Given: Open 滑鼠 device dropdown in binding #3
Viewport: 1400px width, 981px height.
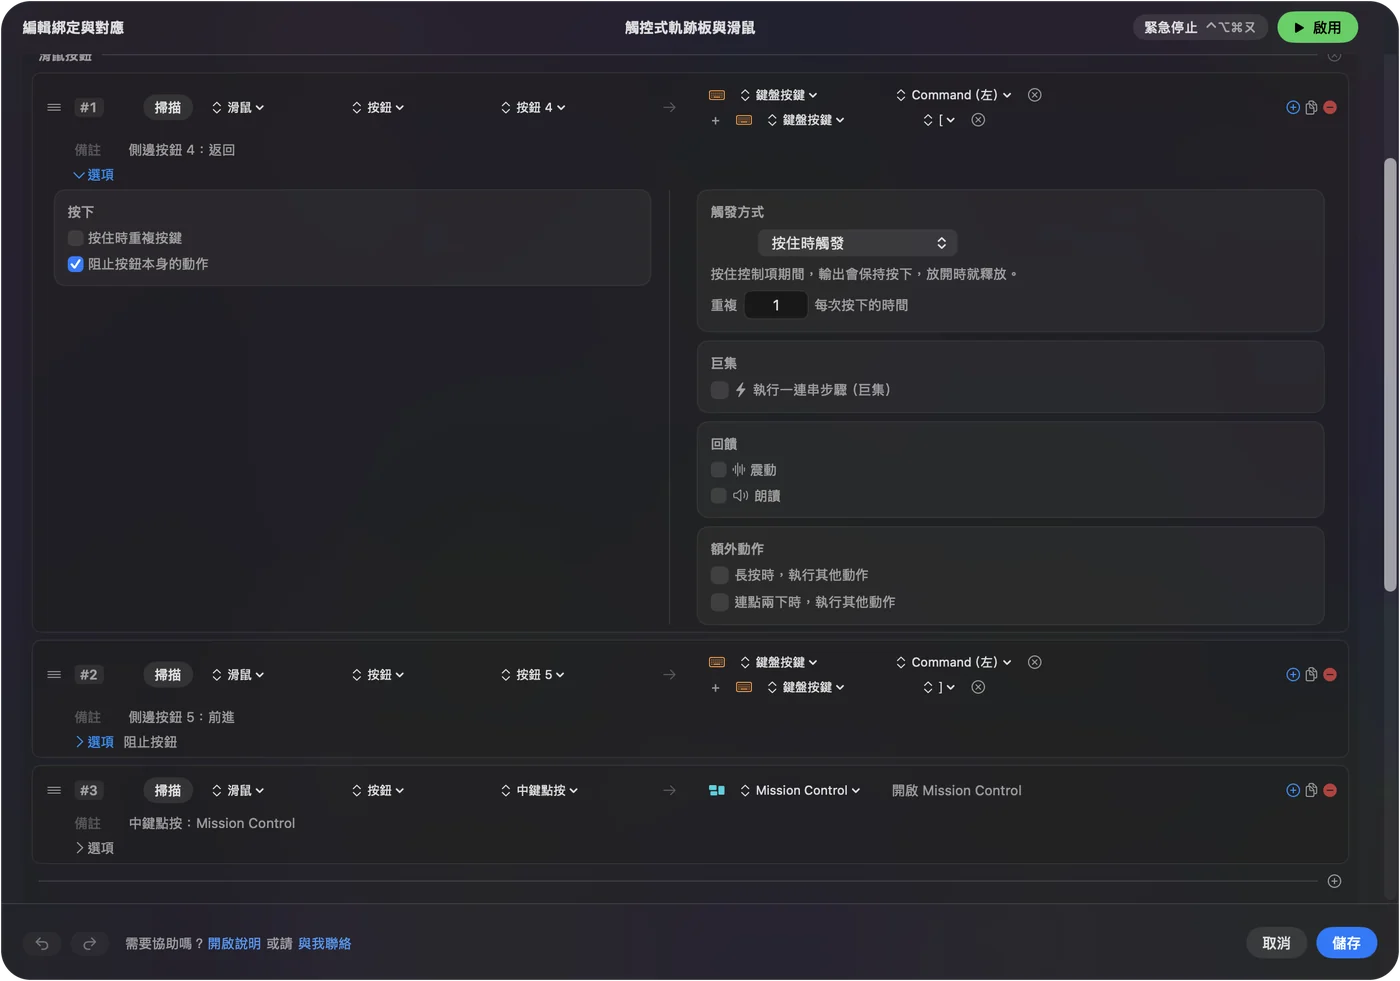Looking at the screenshot, I should pyautogui.click(x=238, y=790).
